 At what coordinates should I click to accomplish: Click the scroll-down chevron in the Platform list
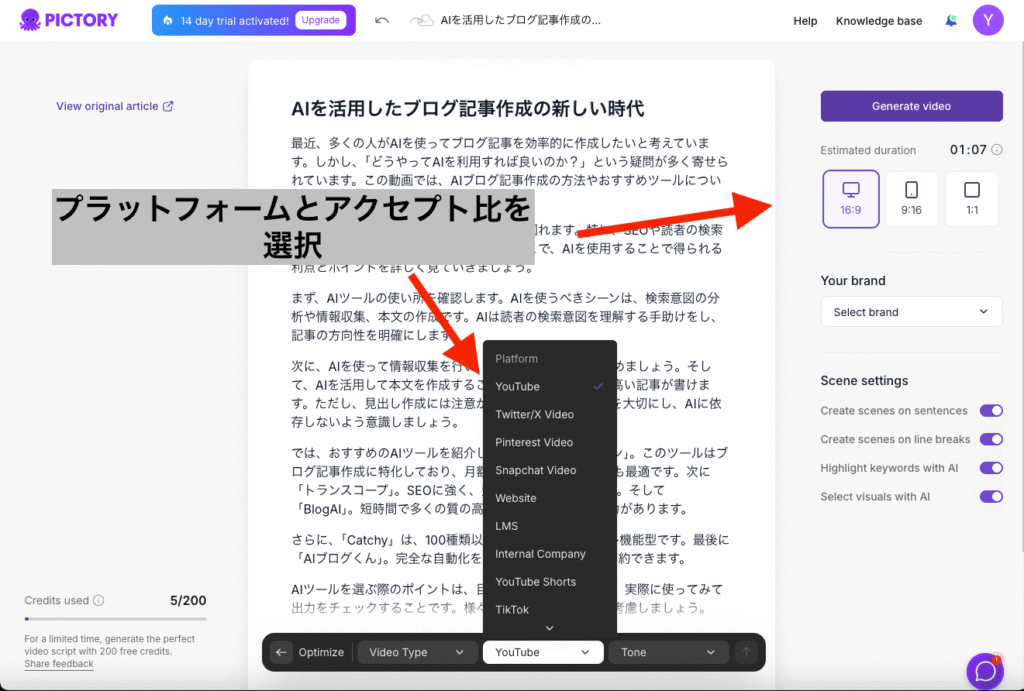pos(549,628)
